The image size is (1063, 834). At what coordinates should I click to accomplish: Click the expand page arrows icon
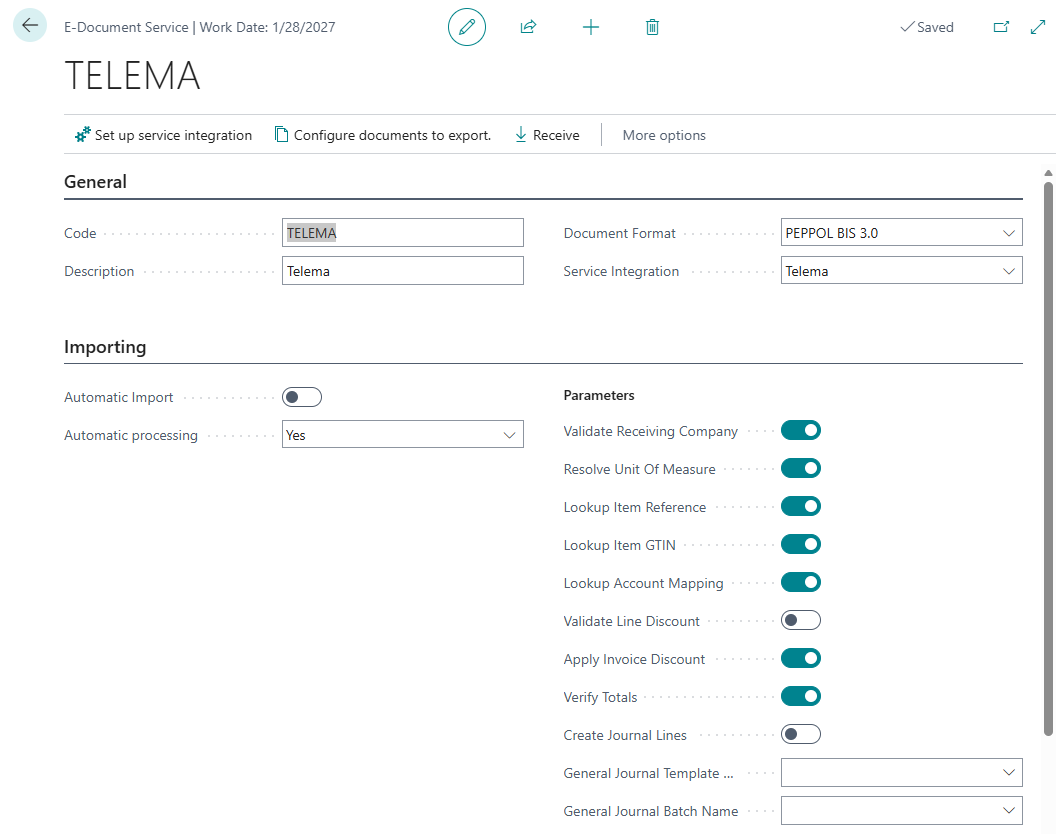pos(1037,27)
